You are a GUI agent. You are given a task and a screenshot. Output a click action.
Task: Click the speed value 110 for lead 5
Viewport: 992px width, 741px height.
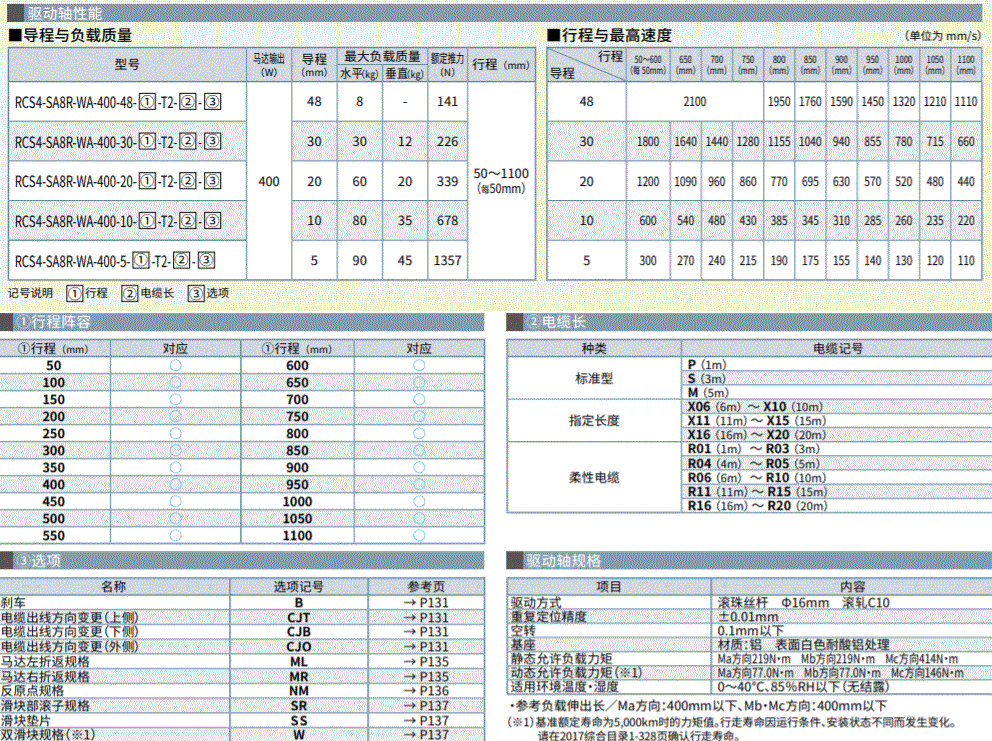tap(966, 261)
